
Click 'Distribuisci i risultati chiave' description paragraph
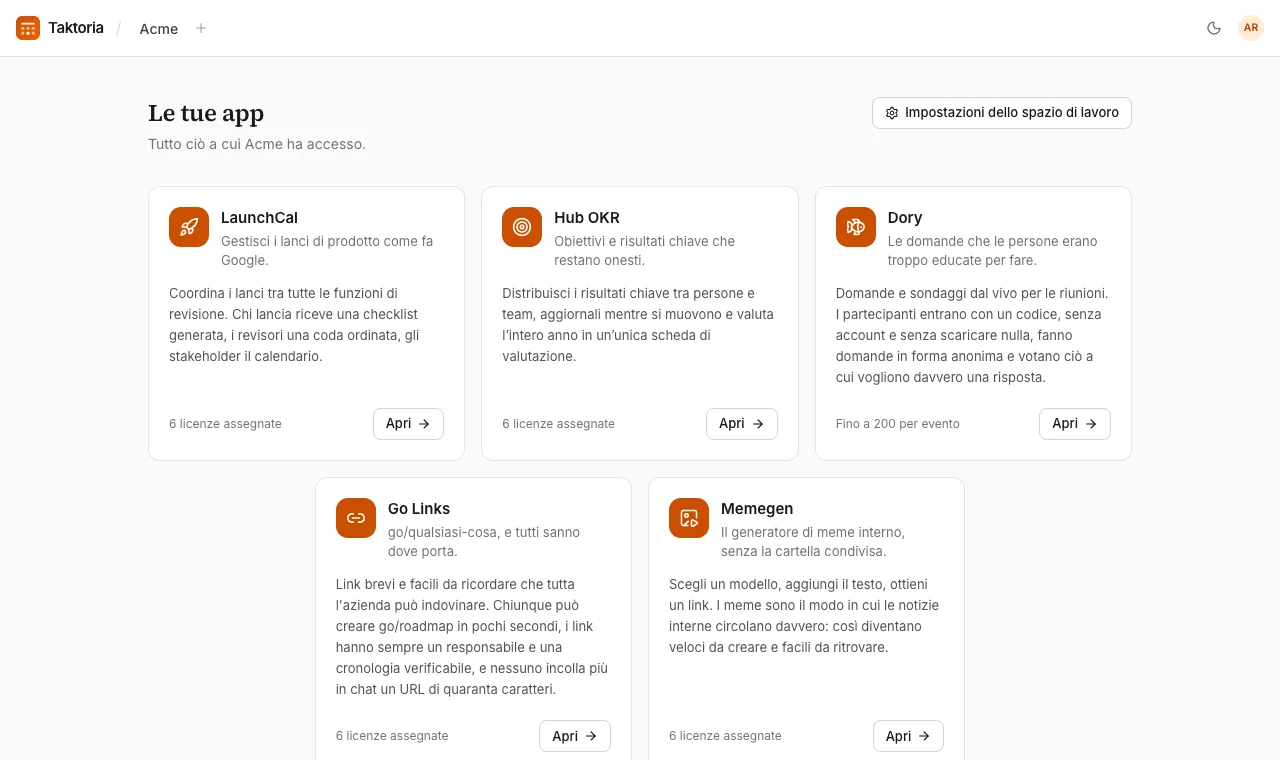638,325
